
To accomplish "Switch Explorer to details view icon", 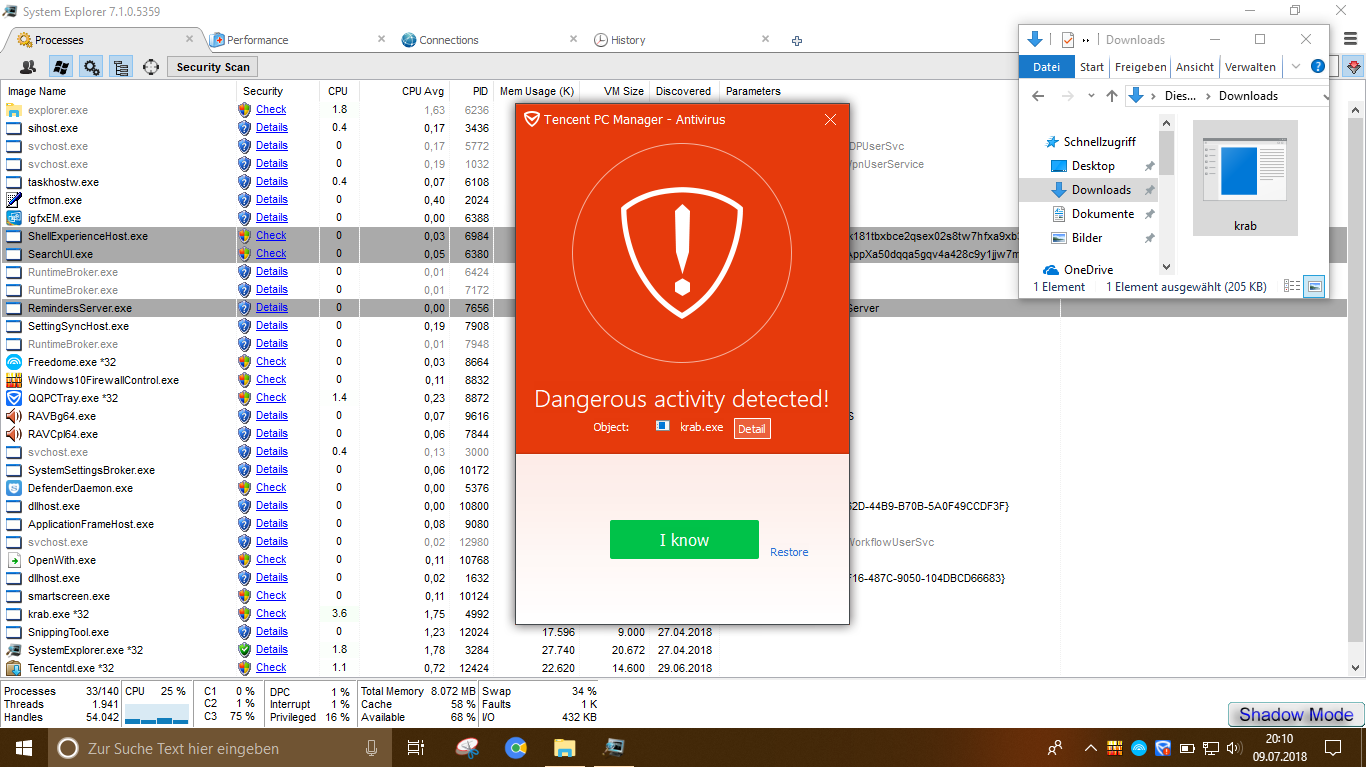I will (1292, 287).
